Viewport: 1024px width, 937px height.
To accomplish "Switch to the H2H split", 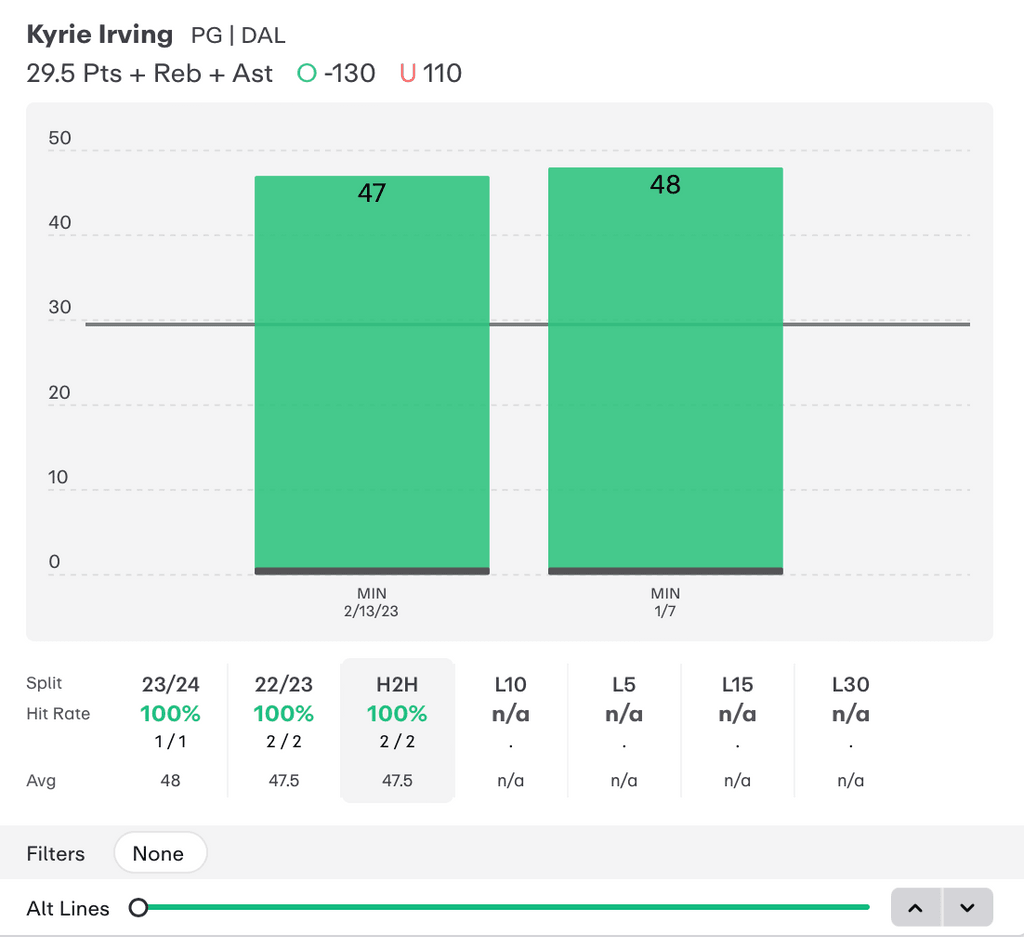I will (397, 731).
